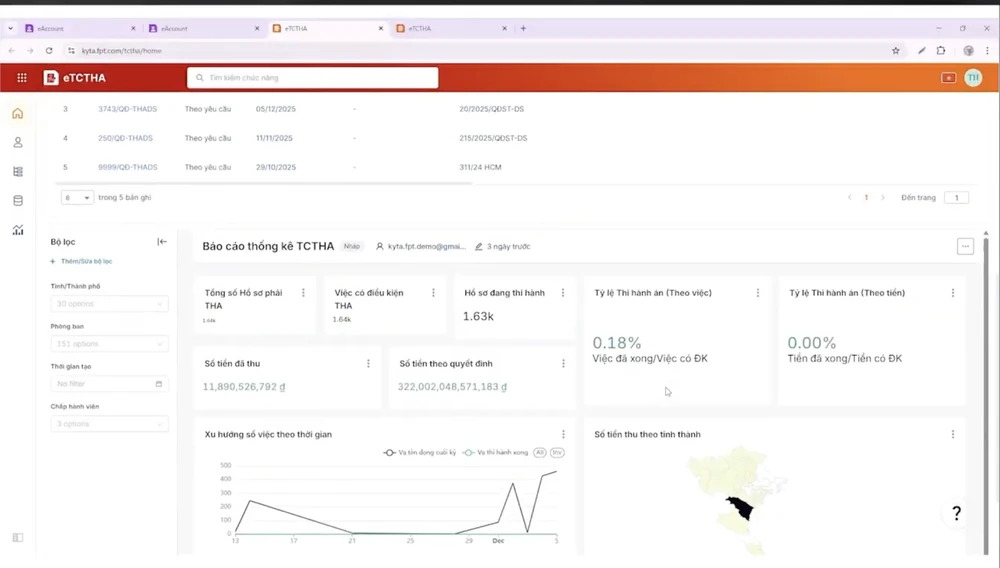Expand the Phòng ban dropdown

click(109, 344)
